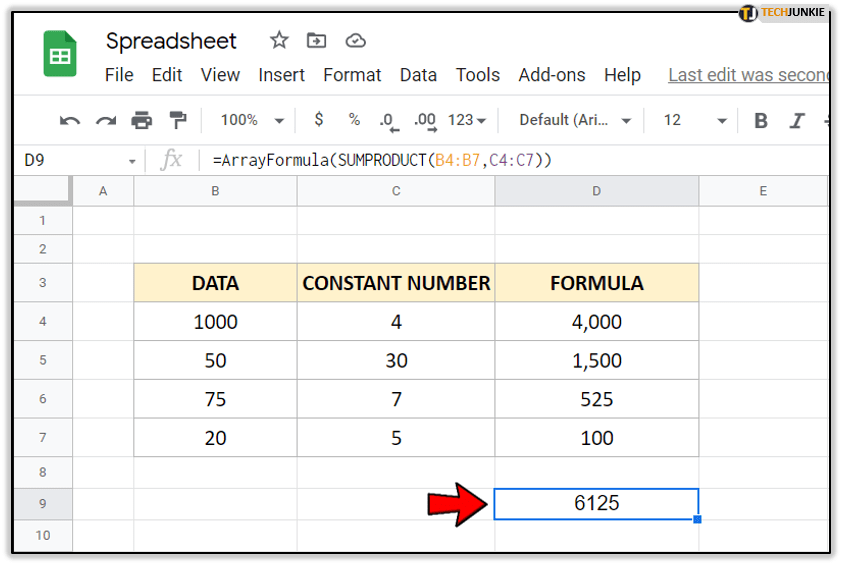
Task: Open the font size 12 dropdown
Action: tap(695, 120)
